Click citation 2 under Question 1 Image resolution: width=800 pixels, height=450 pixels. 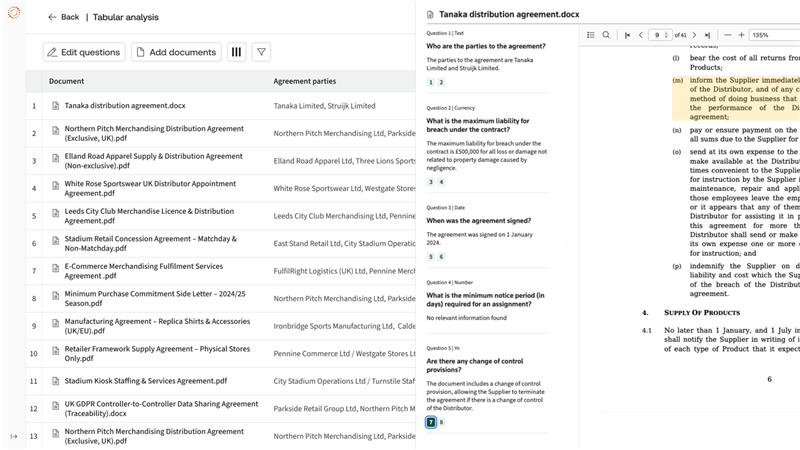[x=441, y=82]
